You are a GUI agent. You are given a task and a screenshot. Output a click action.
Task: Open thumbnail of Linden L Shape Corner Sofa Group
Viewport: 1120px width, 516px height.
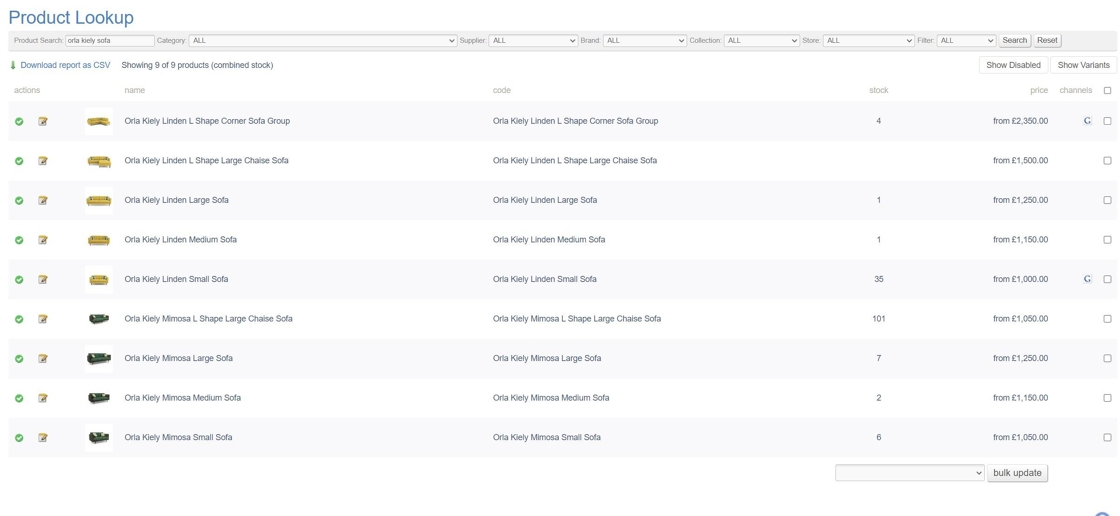click(x=99, y=121)
